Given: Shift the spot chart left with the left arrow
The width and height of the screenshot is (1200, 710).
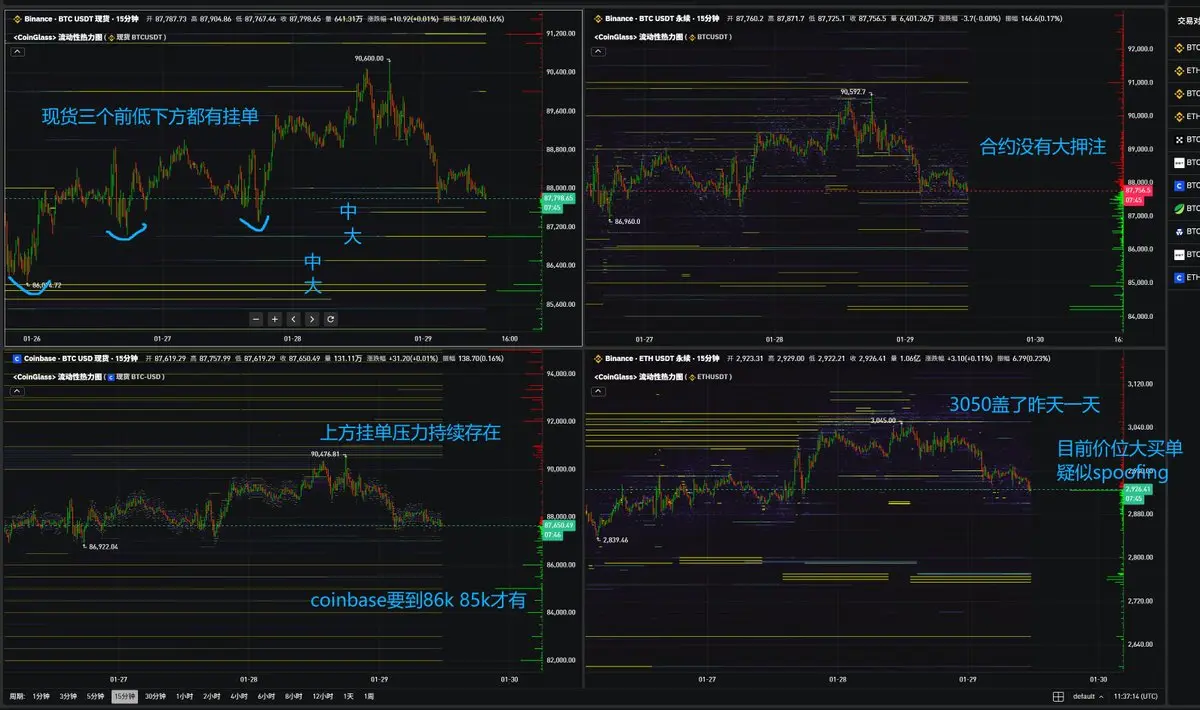Looking at the screenshot, I should (x=293, y=319).
